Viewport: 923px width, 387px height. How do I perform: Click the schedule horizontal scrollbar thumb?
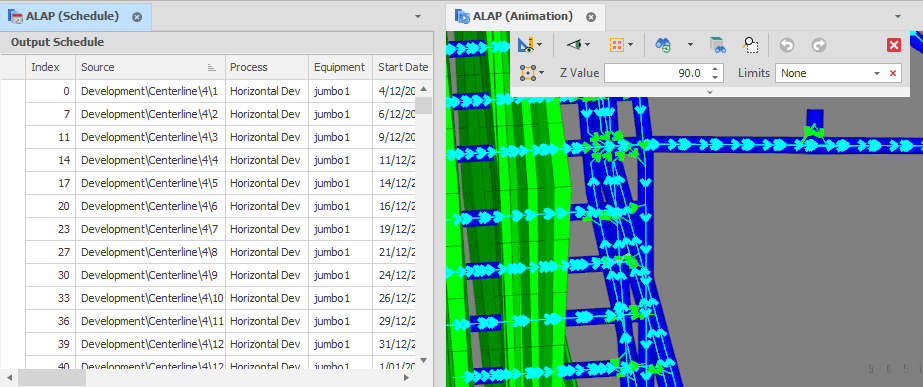pos(52,377)
